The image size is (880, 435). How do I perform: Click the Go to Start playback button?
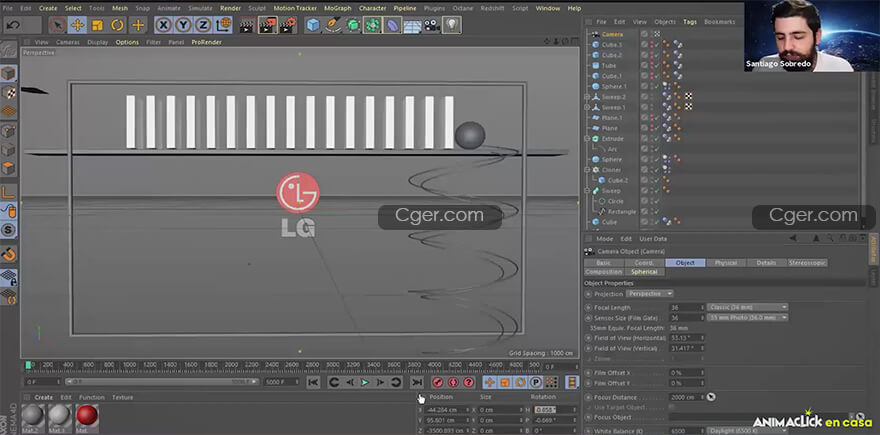pyautogui.click(x=313, y=382)
